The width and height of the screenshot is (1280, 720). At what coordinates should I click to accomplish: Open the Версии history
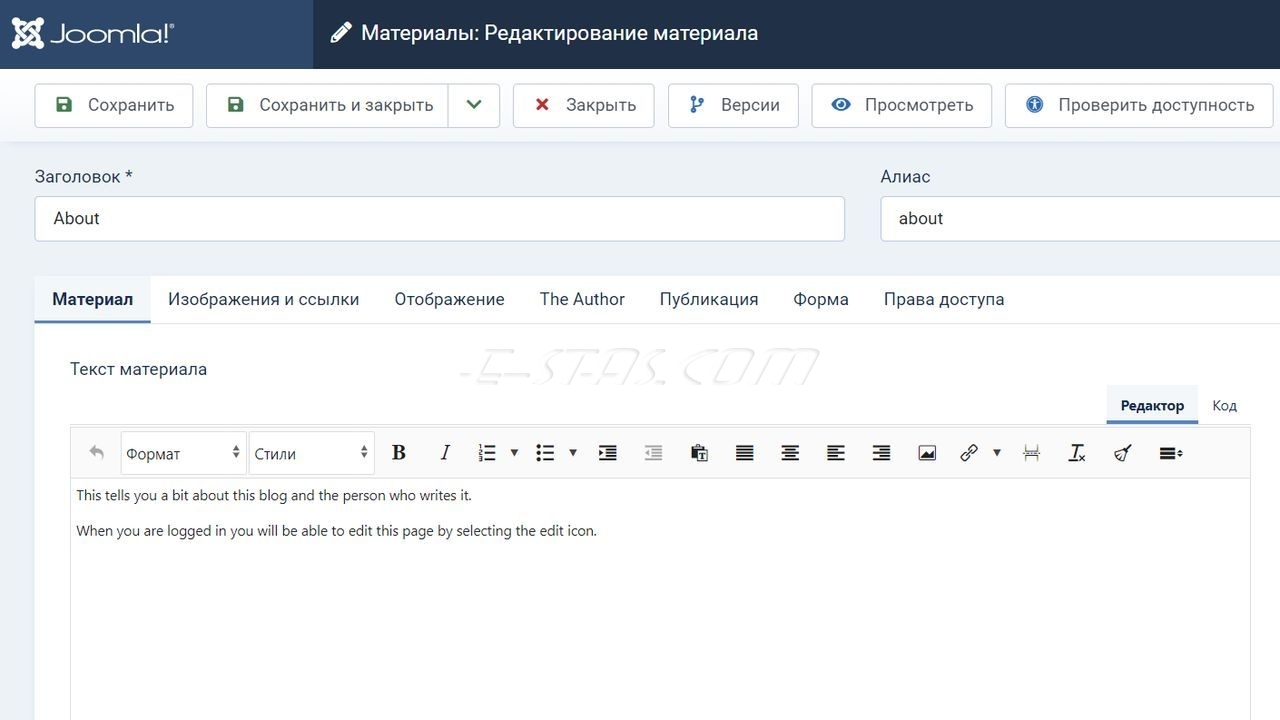(733, 105)
